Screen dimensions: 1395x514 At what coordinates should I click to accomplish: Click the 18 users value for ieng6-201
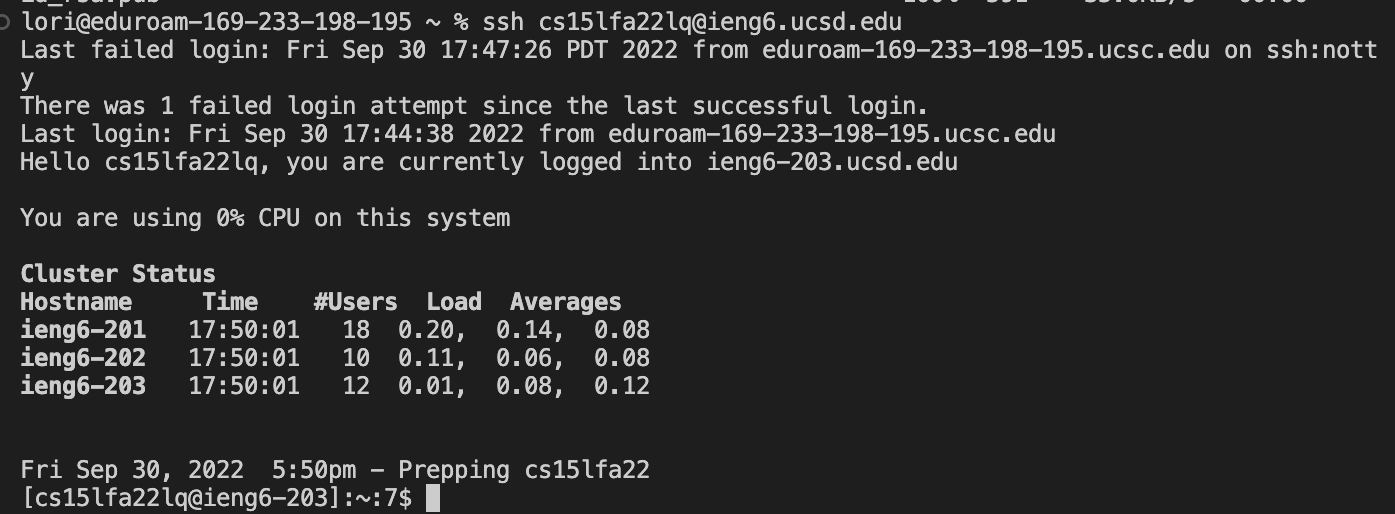pyautogui.click(x=356, y=330)
